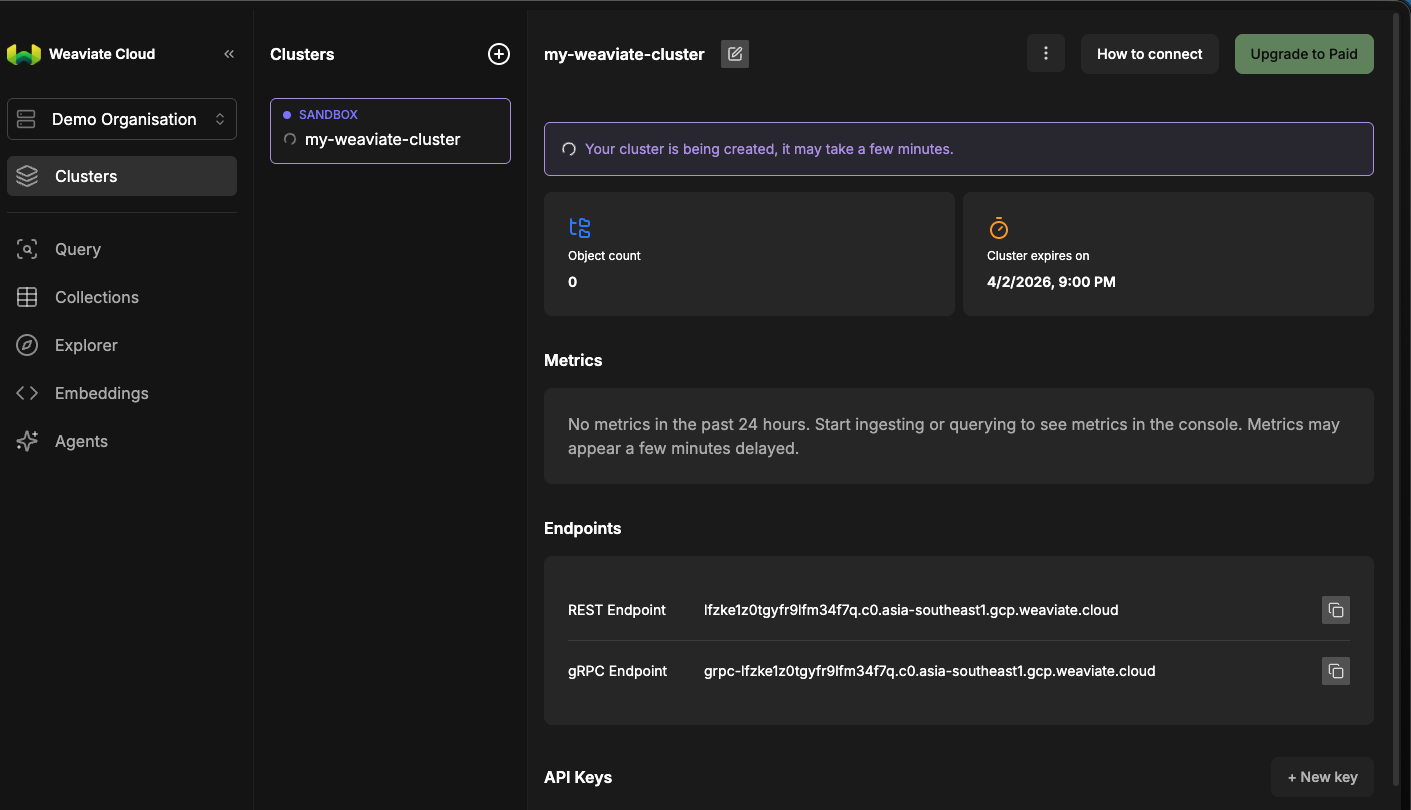Click the gRPC Endpoint label
Screen dimensions: 1411x810
(x=618, y=671)
